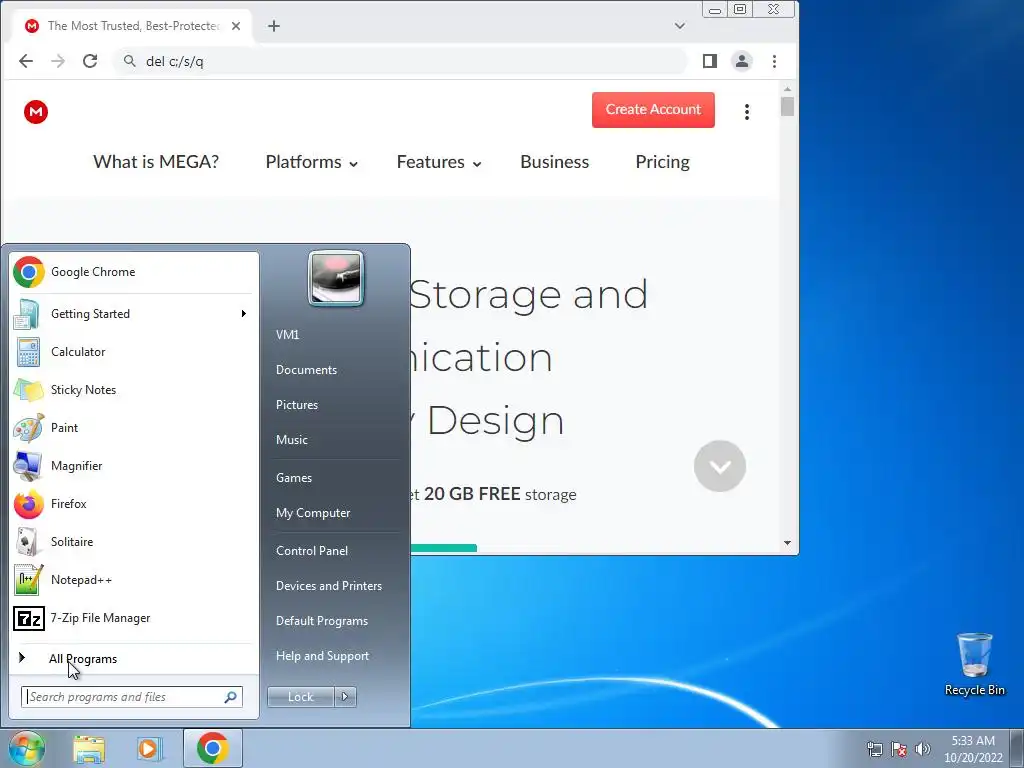Viewport: 1024px width, 768px height.
Task: Click the Windows Start orb
Action: (26, 748)
